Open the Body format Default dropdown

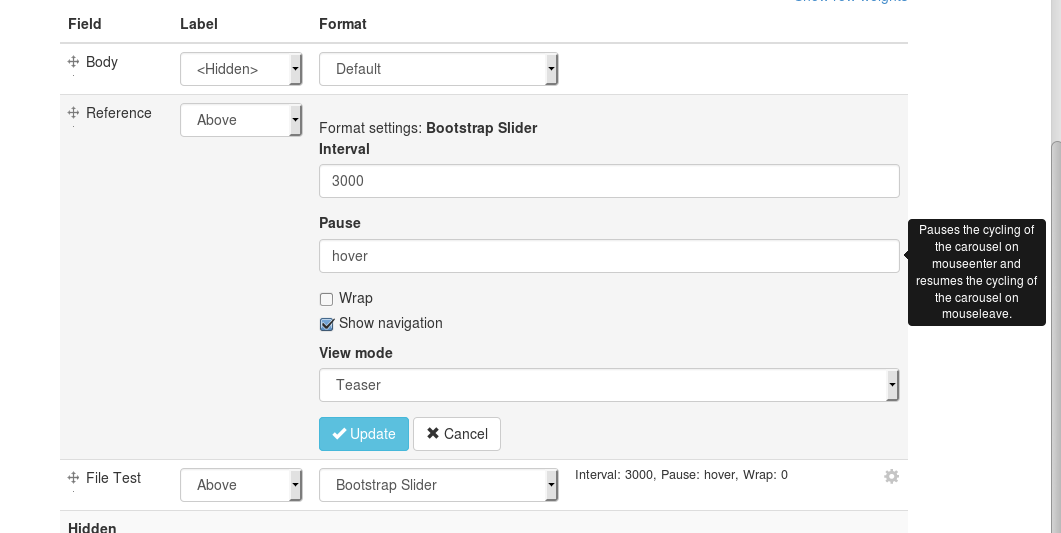pyautogui.click(x=438, y=69)
